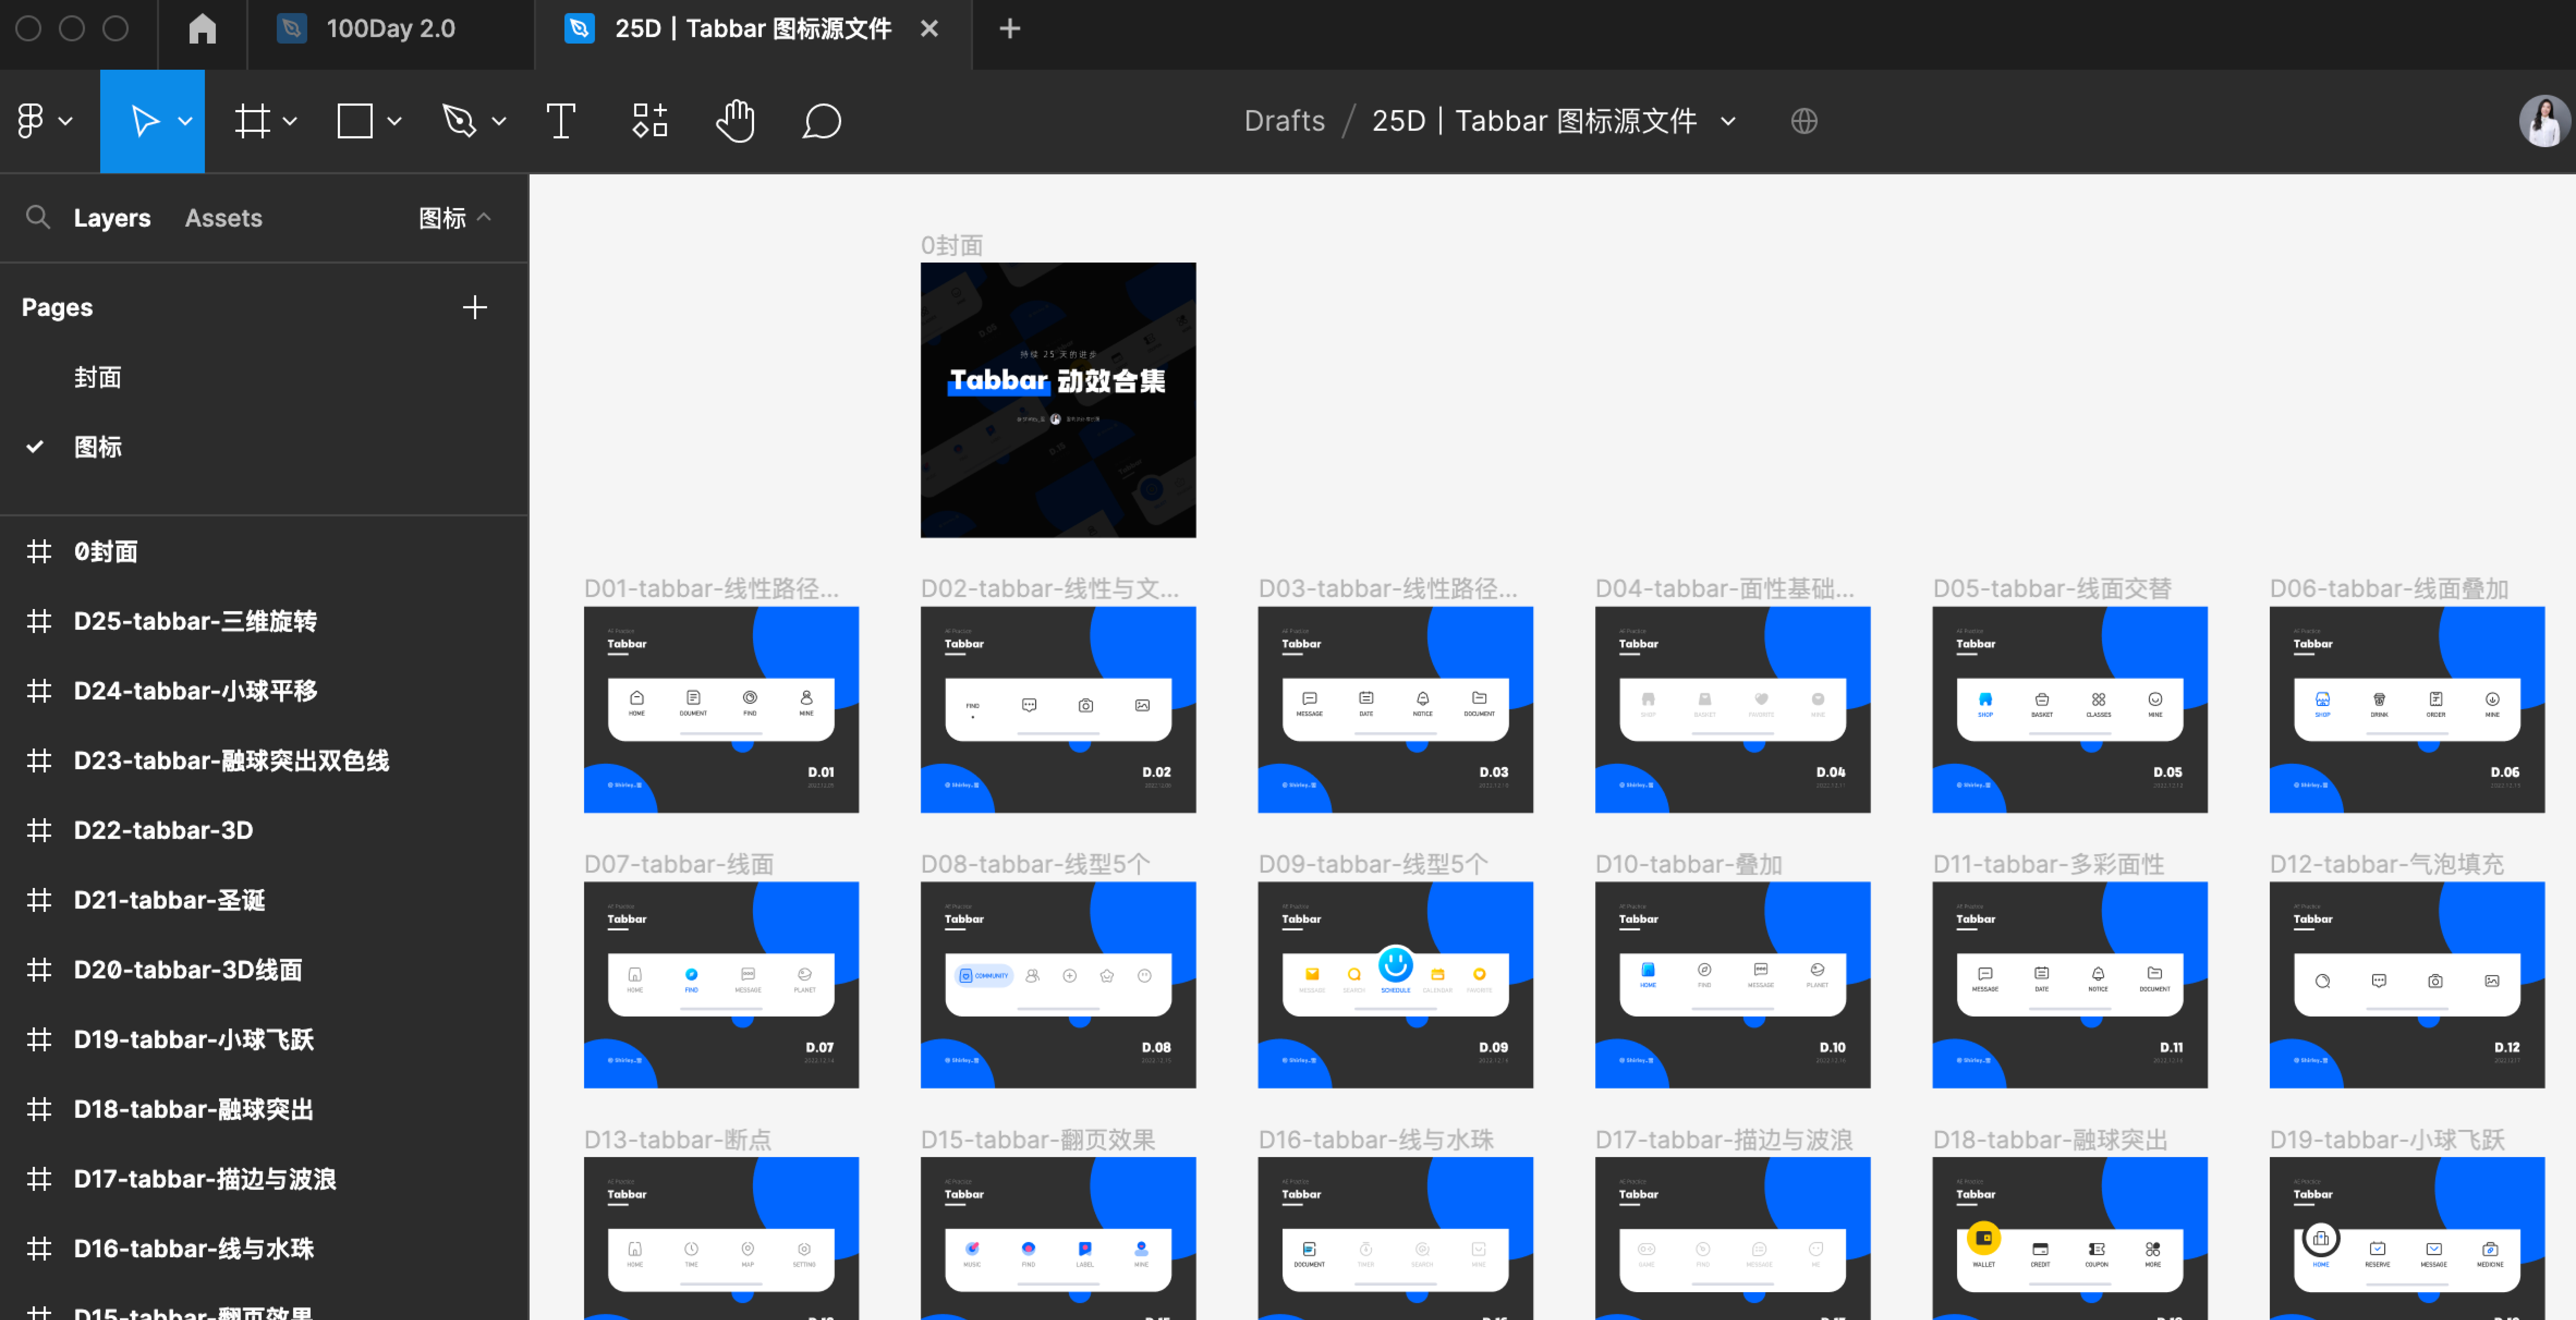This screenshot has height=1320, width=2576.
Task: Select the D.05 tabbar frame thumbnail
Action: [x=2070, y=710]
